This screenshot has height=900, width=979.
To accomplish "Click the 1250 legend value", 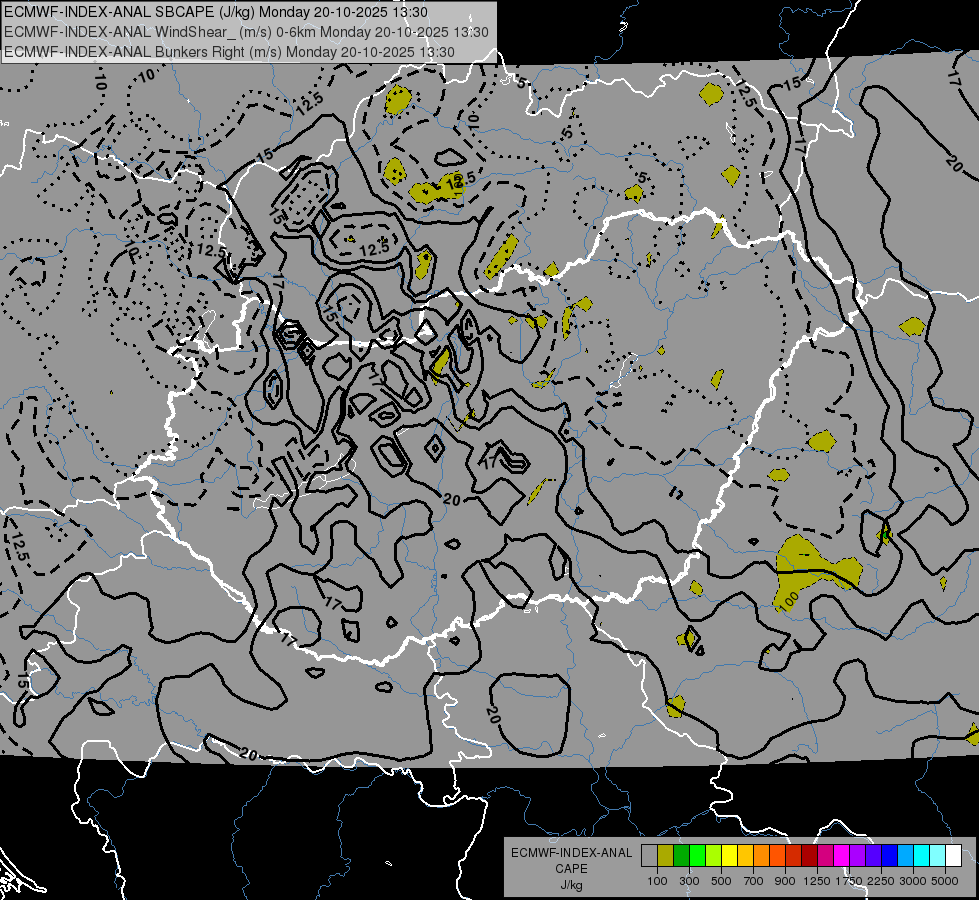I will tap(817, 881).
